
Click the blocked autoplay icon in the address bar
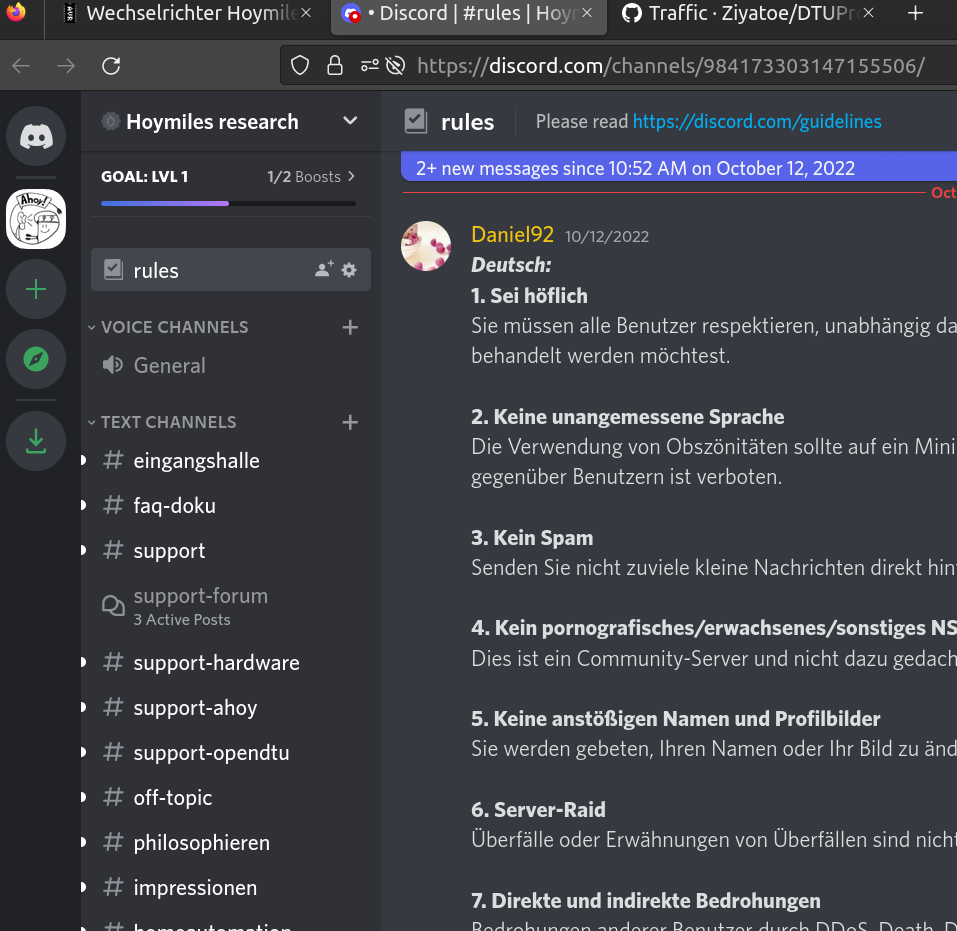point(395,65)
